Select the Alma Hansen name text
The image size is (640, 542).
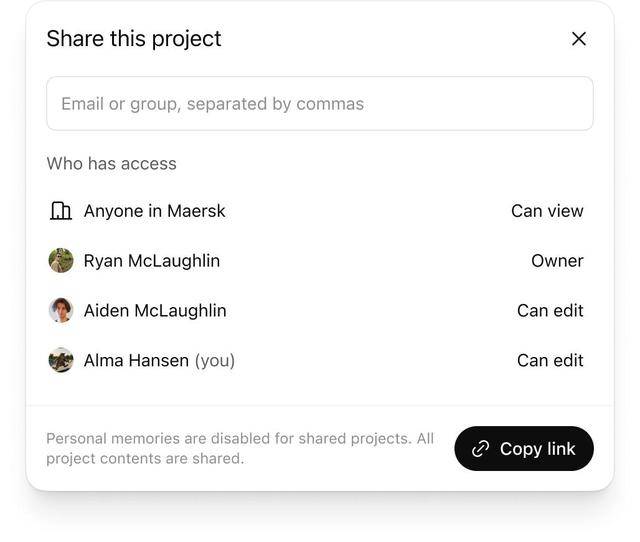(x=136, y=360)
